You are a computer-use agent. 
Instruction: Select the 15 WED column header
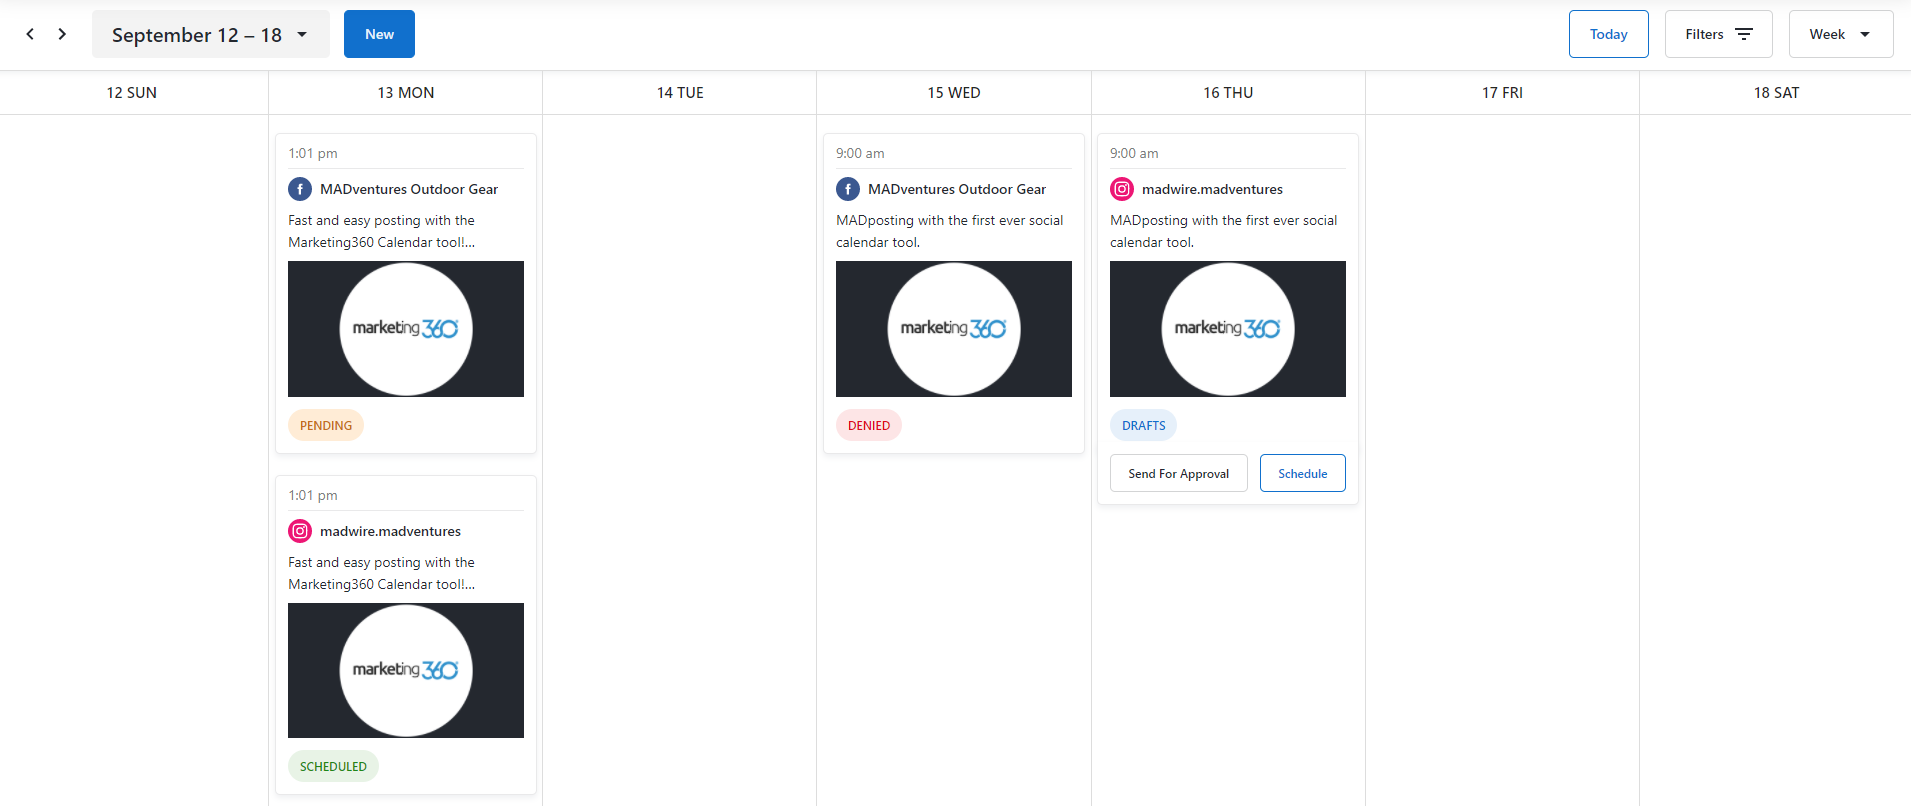tap(954, 93)
